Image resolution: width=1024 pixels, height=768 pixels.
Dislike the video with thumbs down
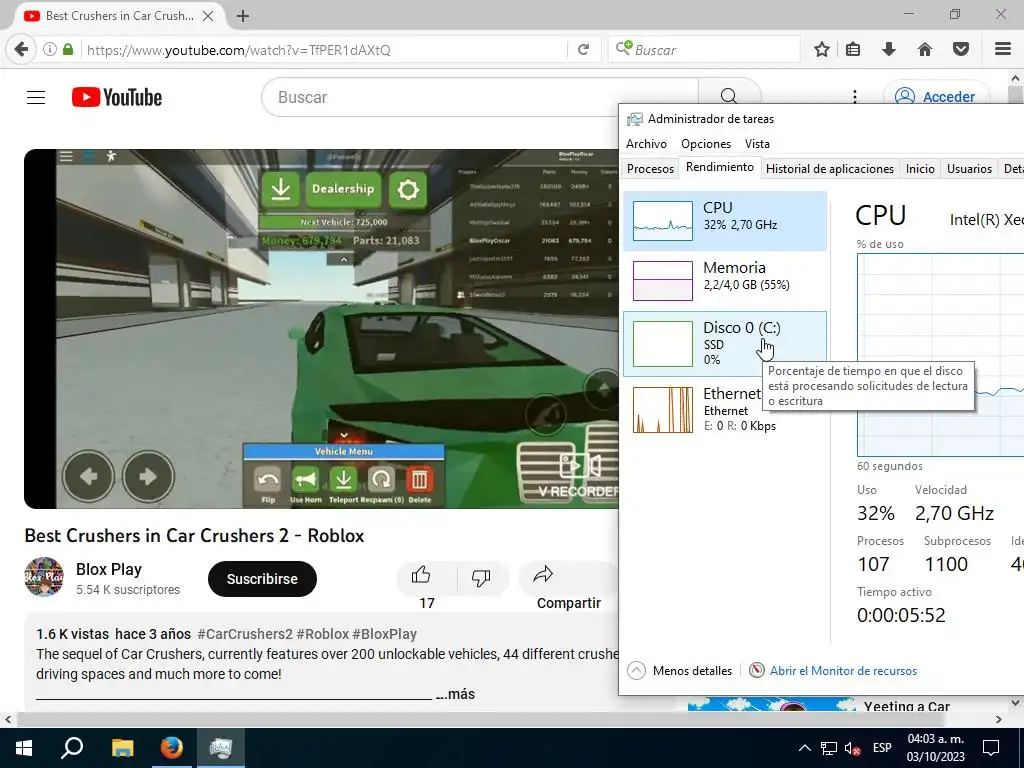point(481,577)
